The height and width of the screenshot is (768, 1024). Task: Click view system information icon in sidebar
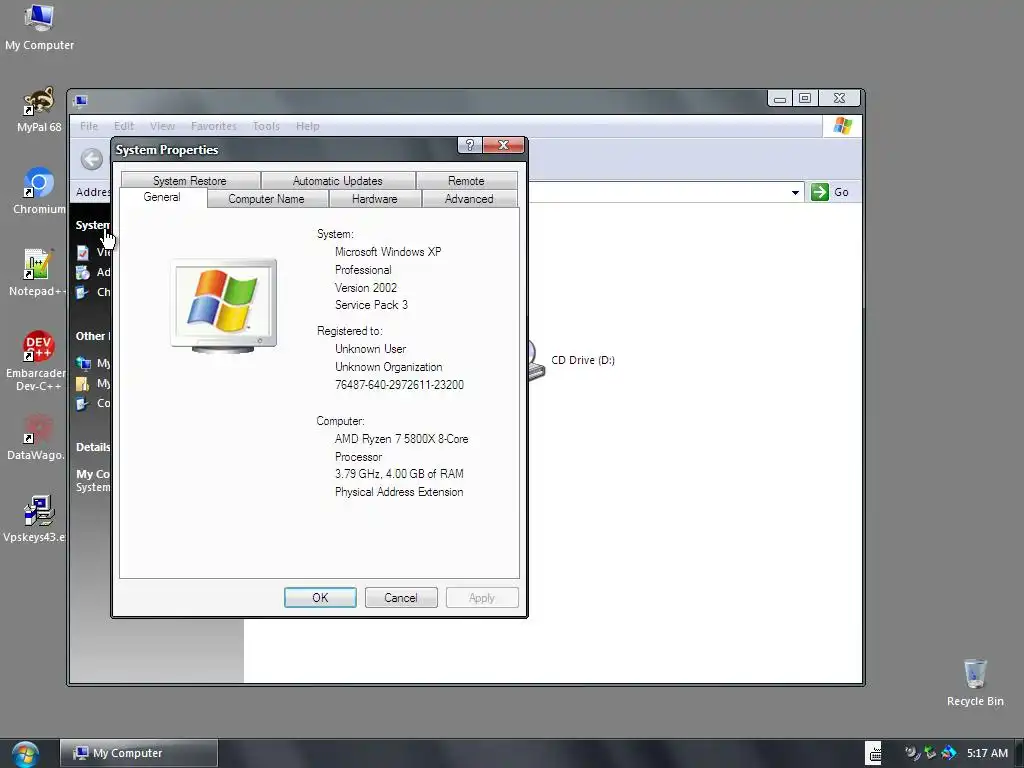(x=83, y=252)
